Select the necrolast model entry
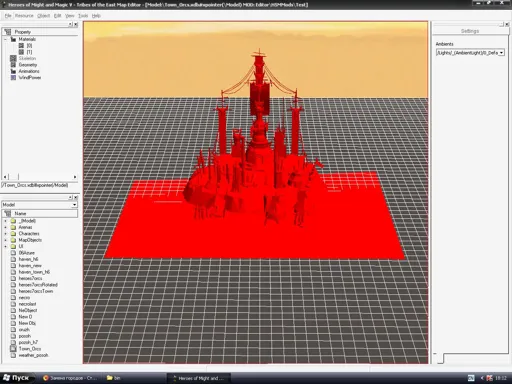This screenshot has width=512, height=384. 27,304
